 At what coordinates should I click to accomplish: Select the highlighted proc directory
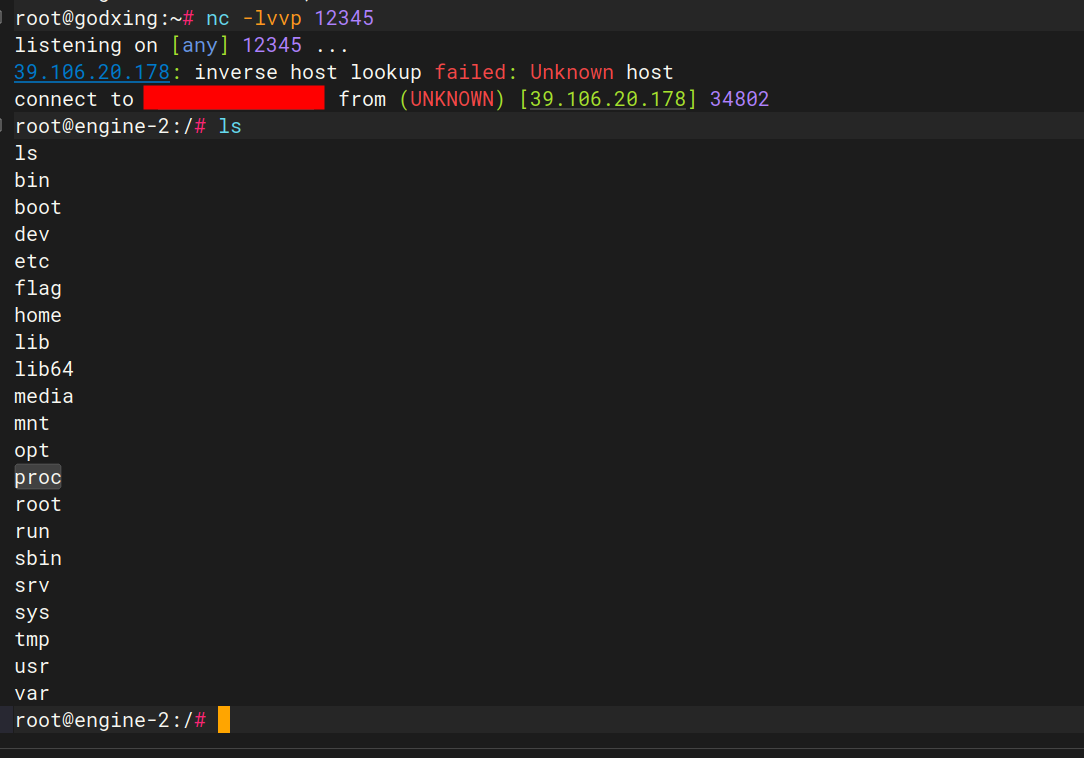pos(37,477)
